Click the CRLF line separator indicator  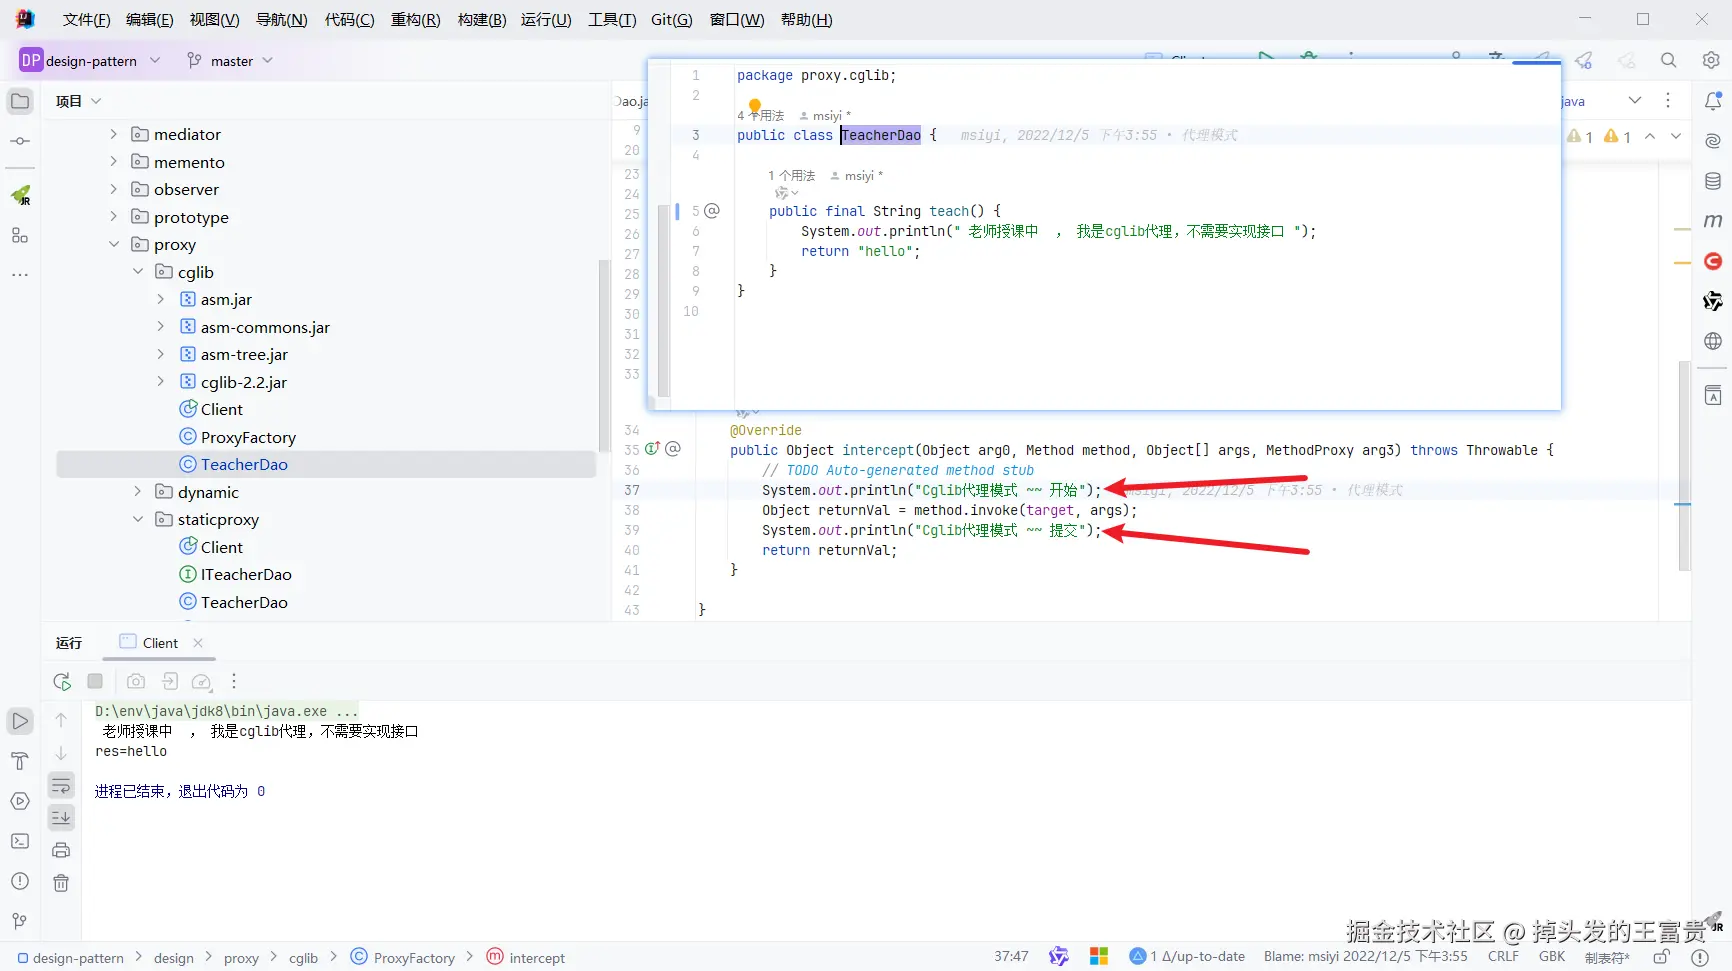tap(1503, 957)
